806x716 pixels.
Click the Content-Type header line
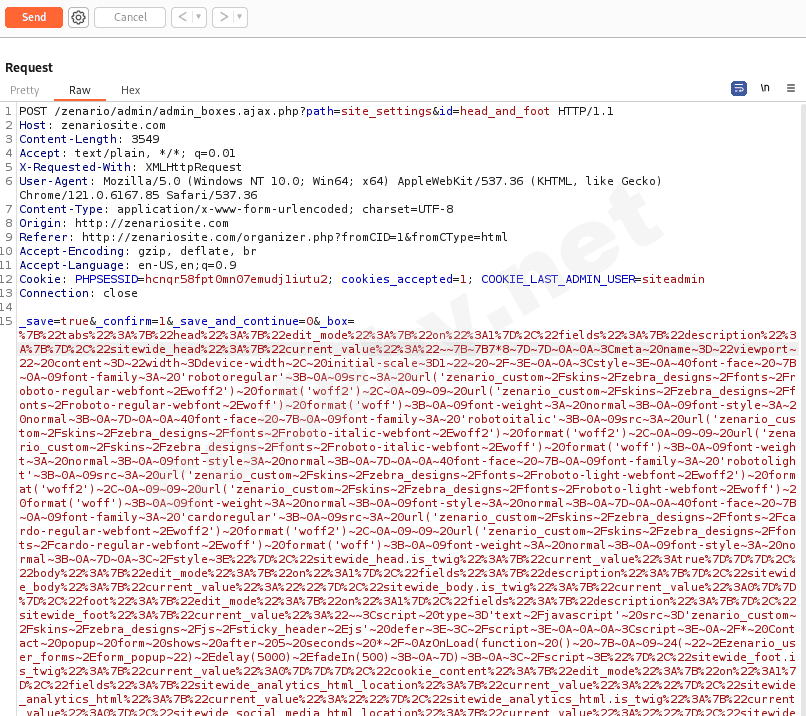coord(236,209)
